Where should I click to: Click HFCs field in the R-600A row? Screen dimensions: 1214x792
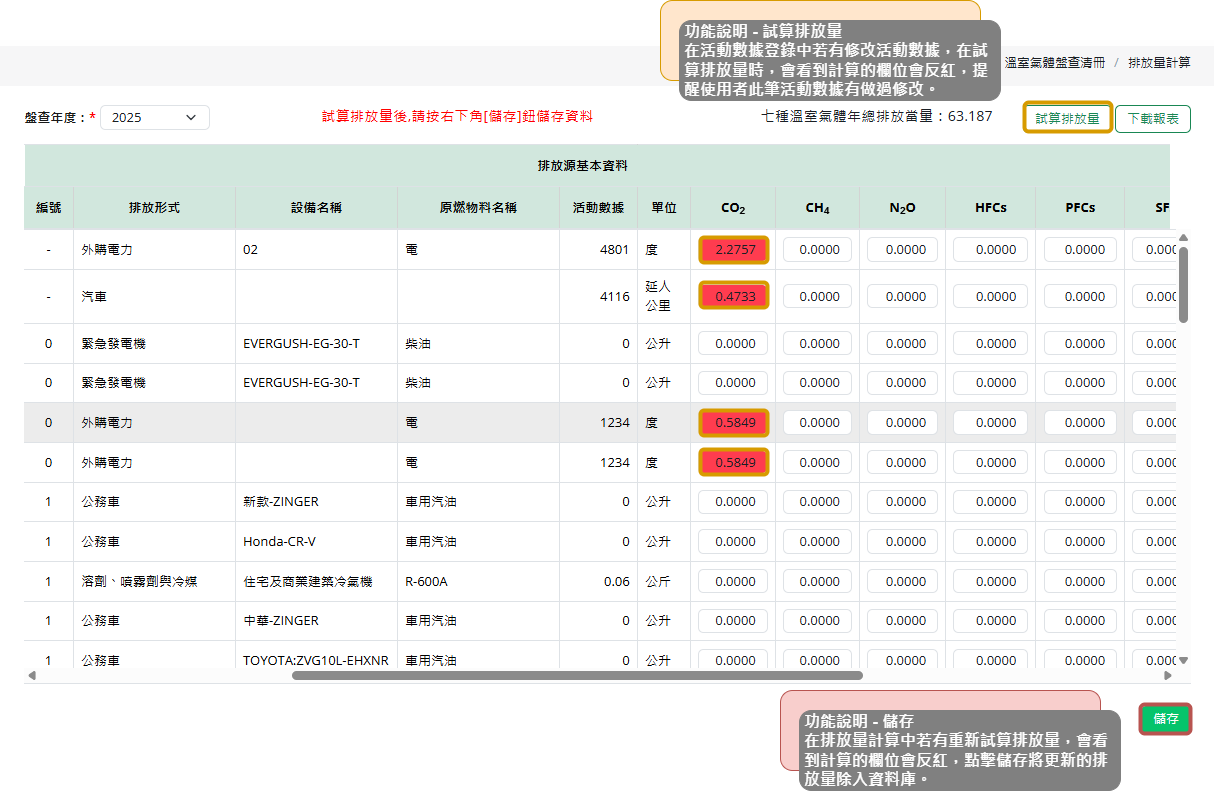pyautogui.click(x=994, y=581)
